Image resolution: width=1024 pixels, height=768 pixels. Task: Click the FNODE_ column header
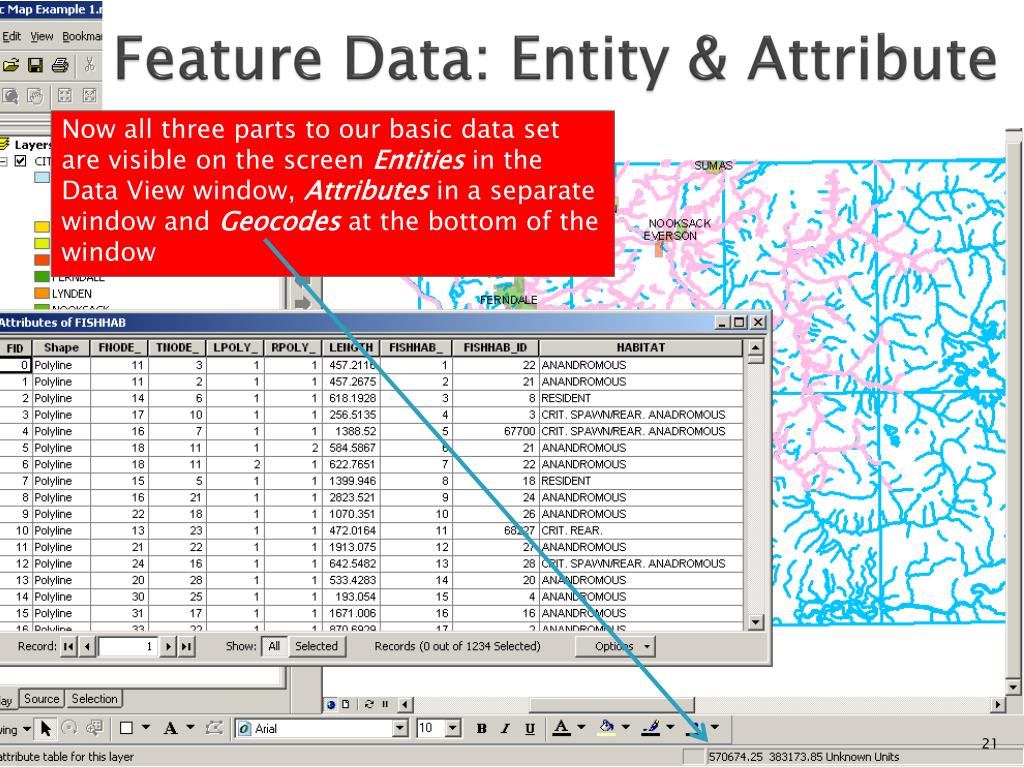click(120, 347)
